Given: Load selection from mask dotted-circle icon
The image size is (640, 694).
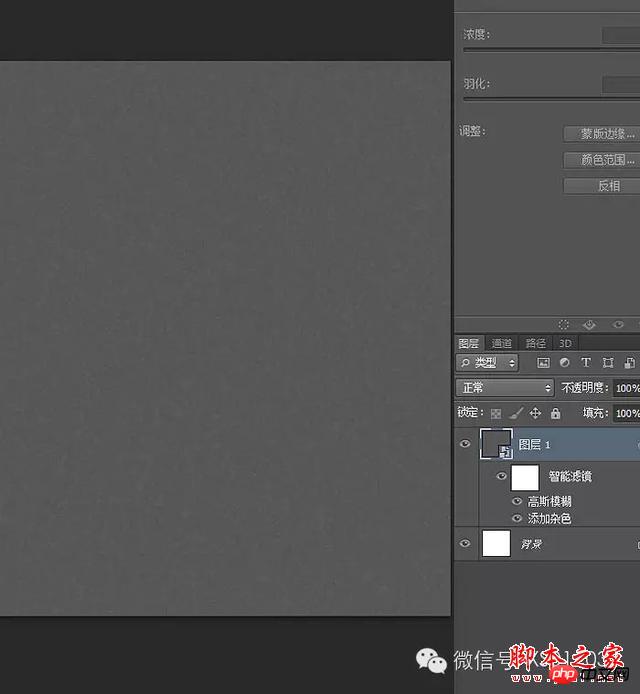Looking at the screenshot, I should coord(563,325).
